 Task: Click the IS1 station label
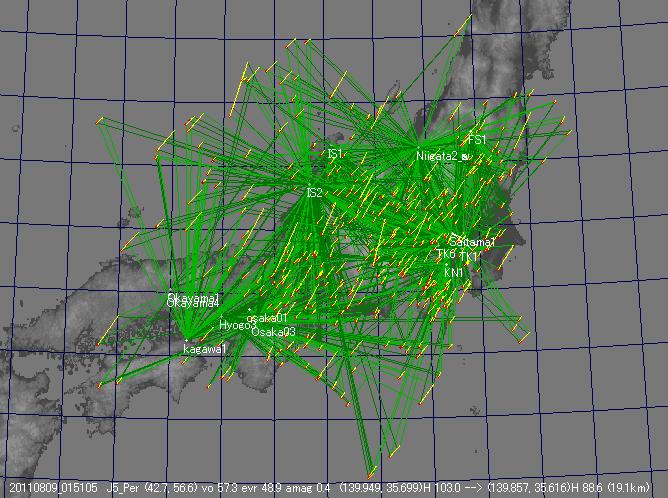coord(335,154)
